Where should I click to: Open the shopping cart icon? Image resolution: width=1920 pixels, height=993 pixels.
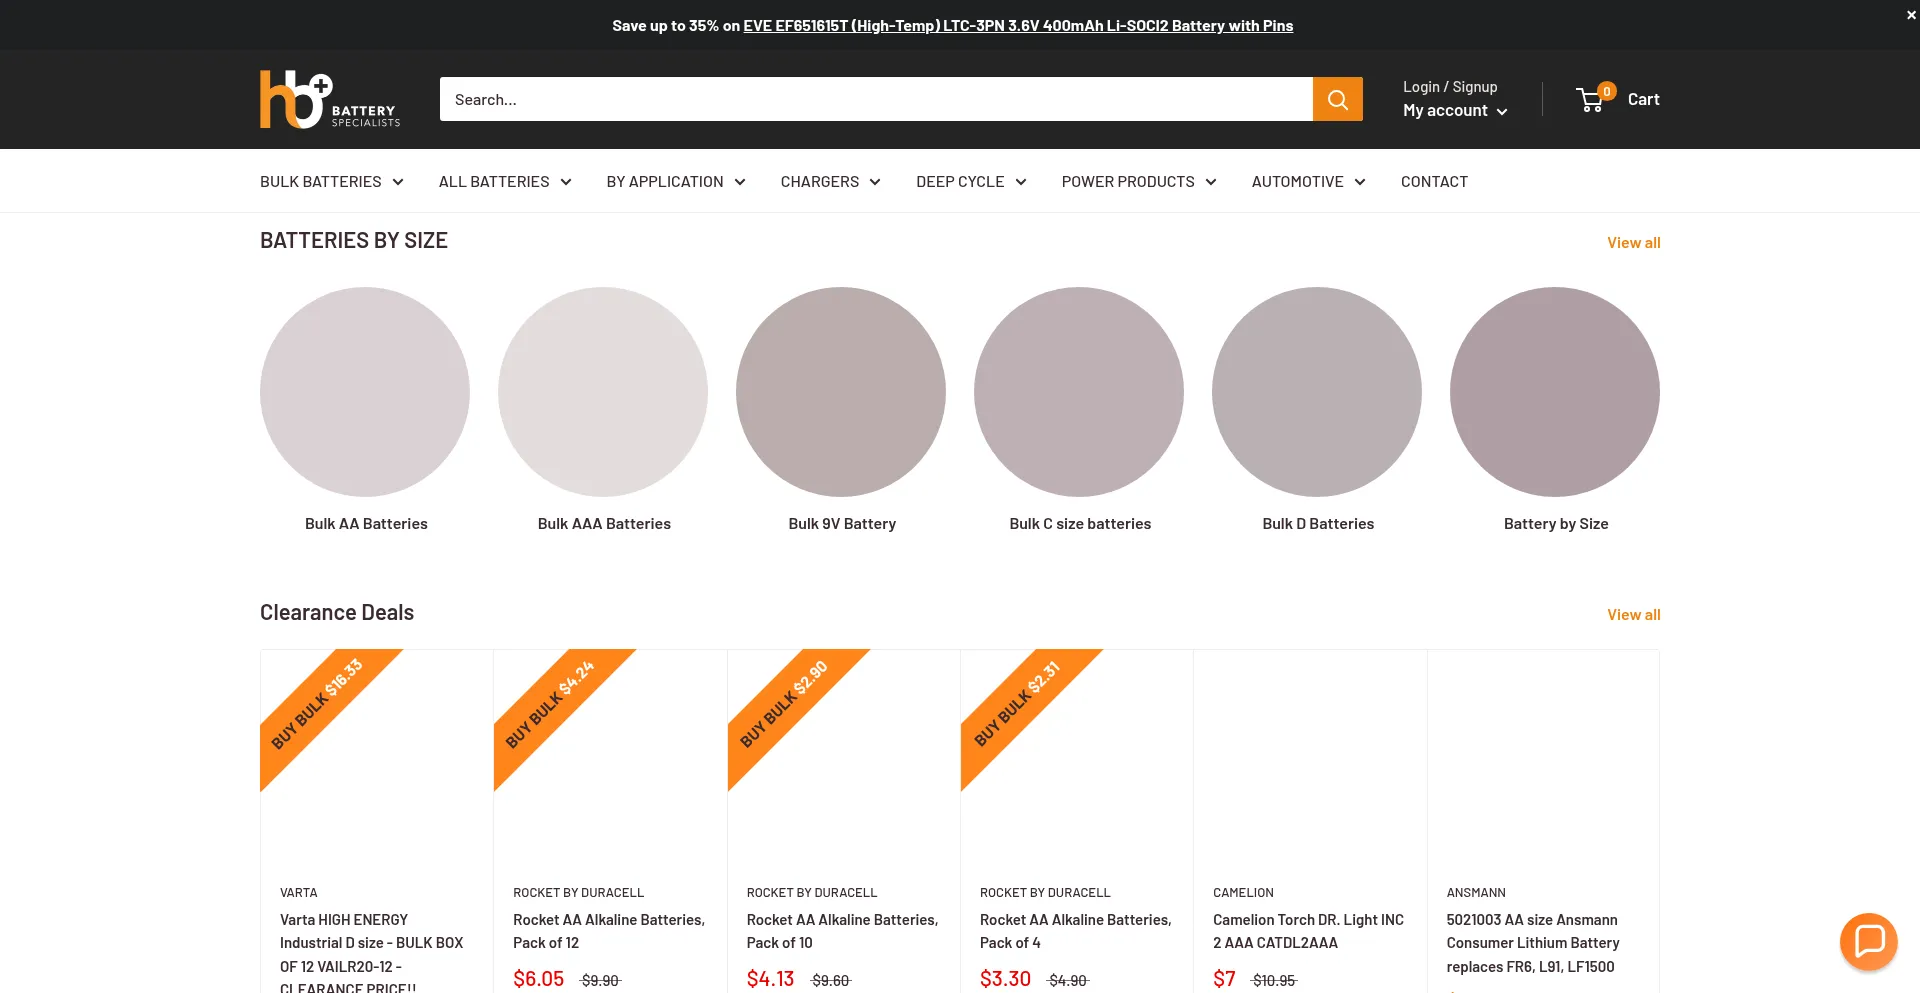1591,99
